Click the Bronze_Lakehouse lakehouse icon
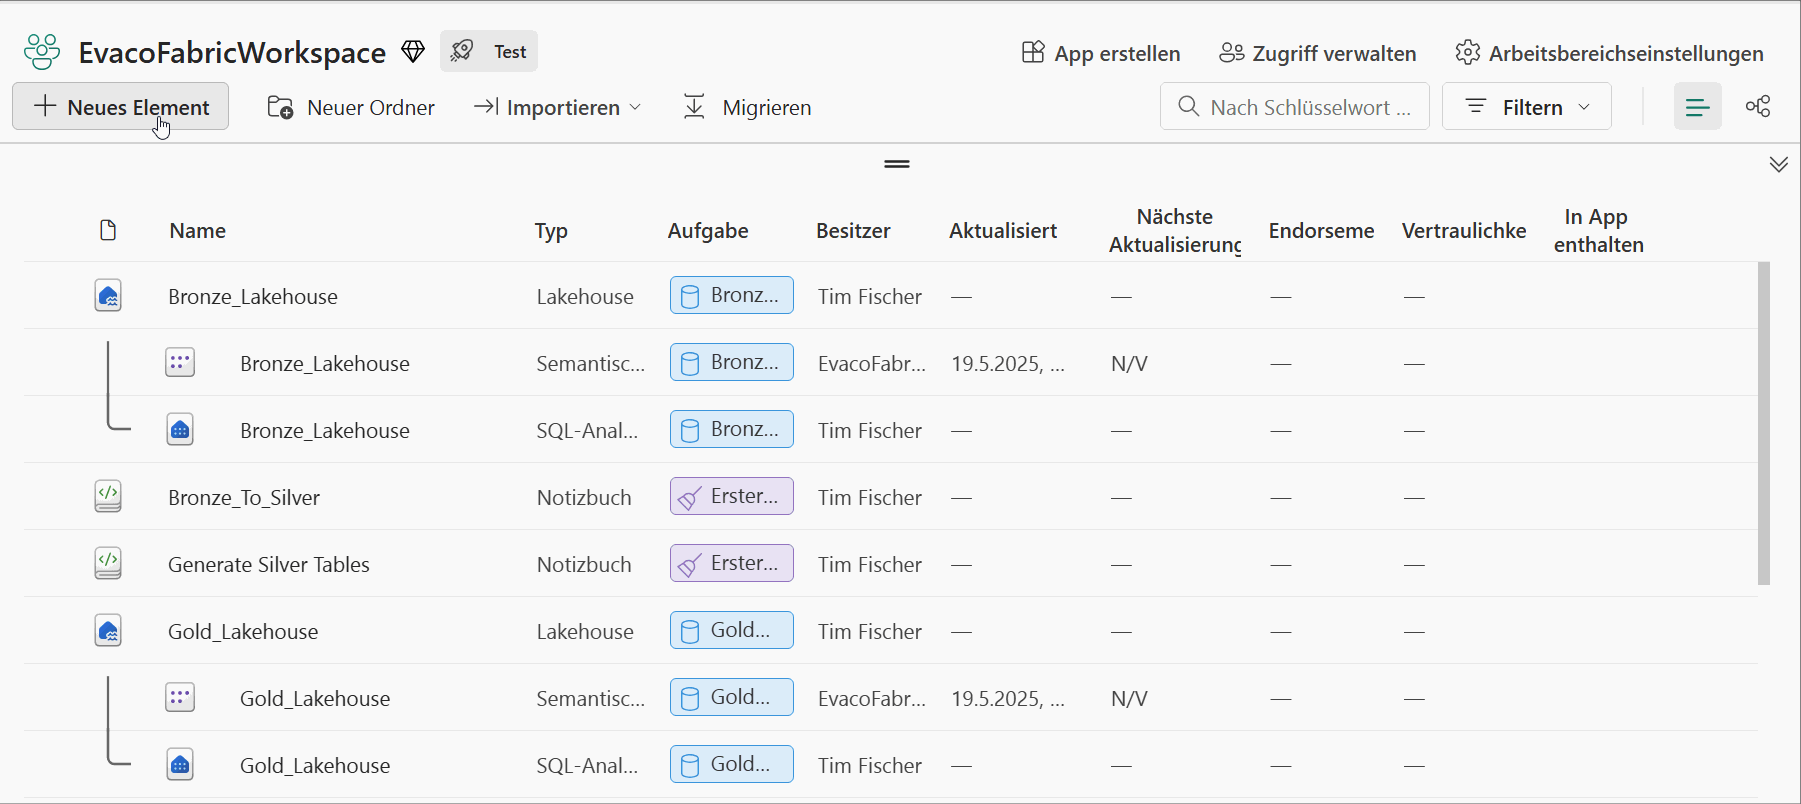The width and height of the screenshot is (1801, 804). (108, 296)
